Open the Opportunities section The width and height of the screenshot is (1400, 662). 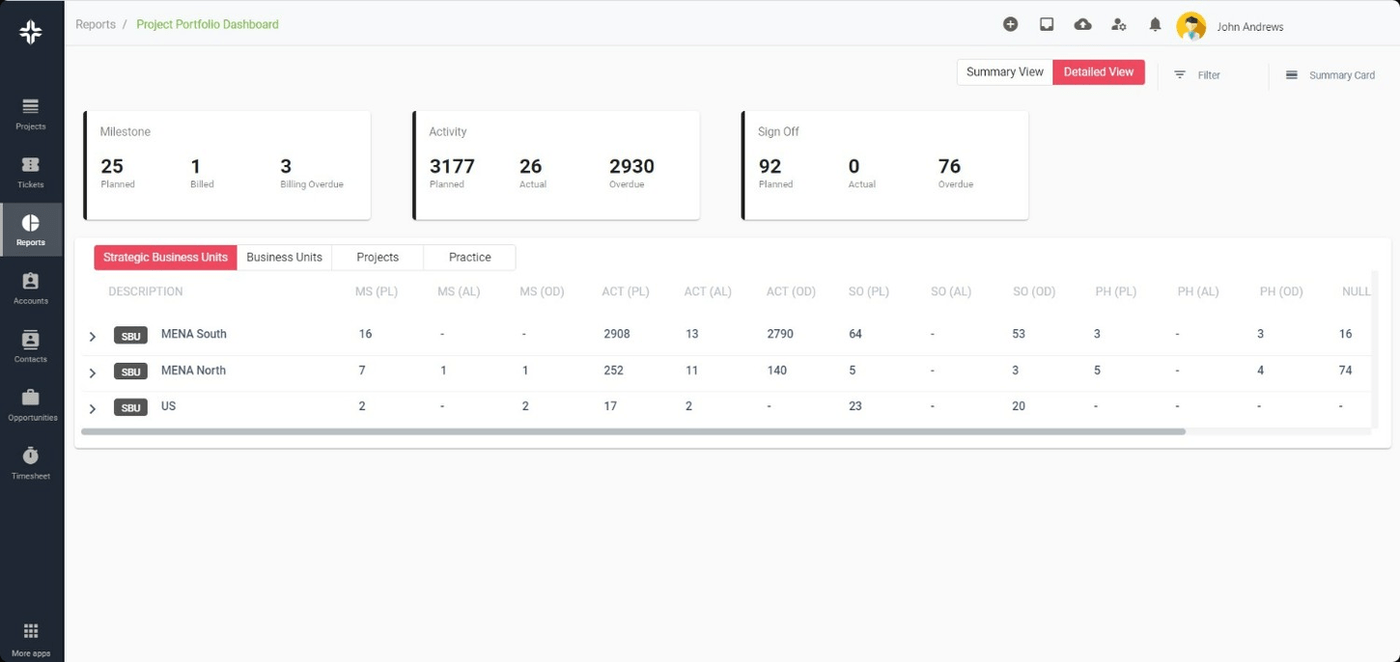[30, 404]
